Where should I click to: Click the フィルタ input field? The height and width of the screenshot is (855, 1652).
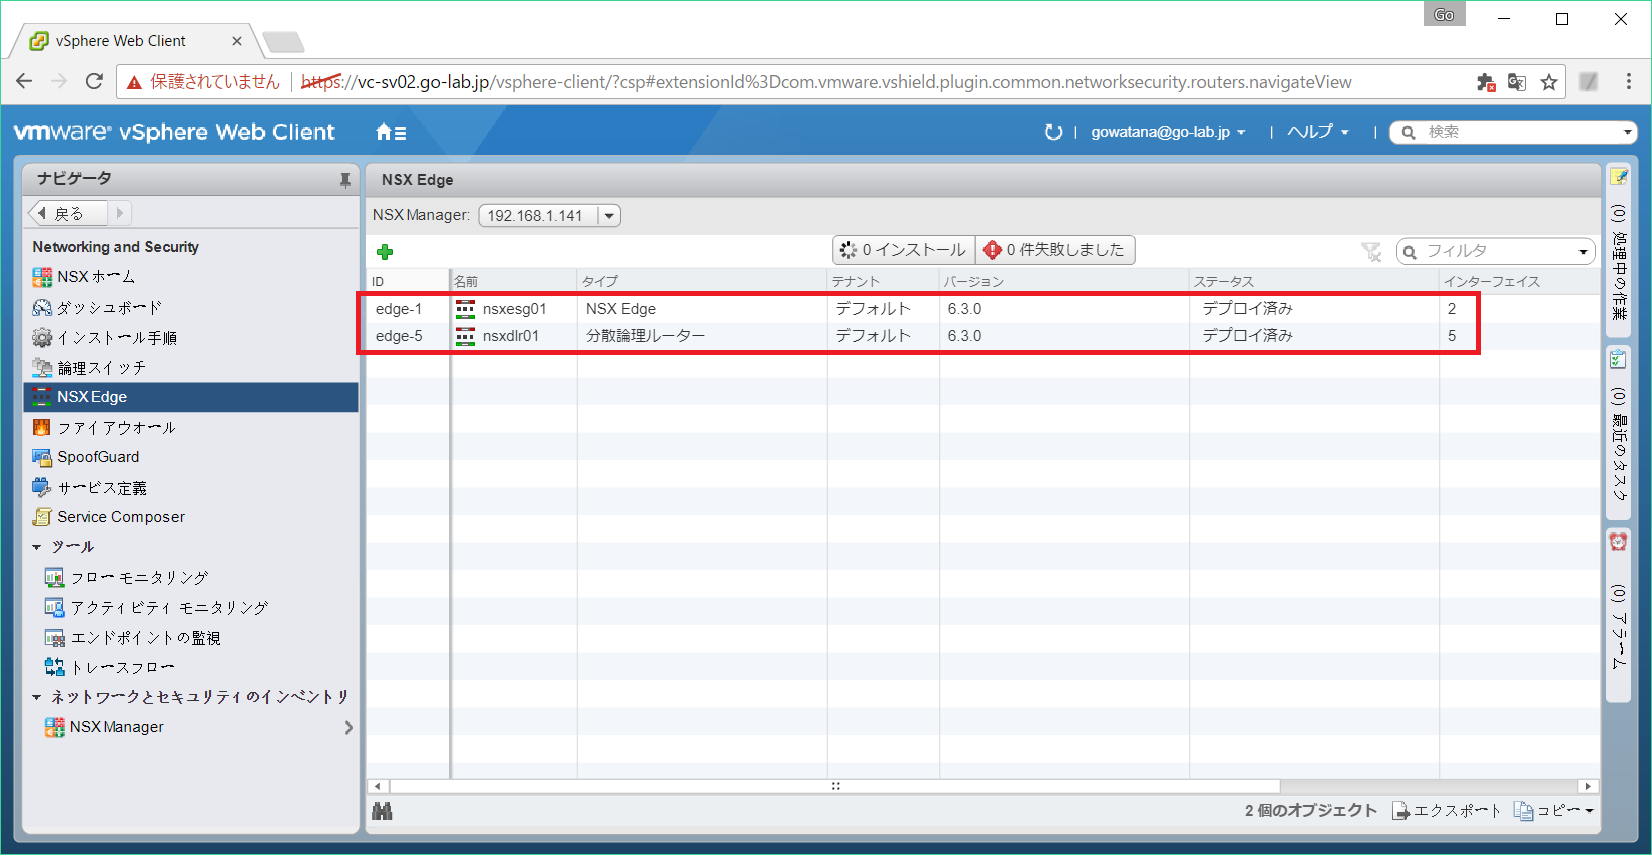coord(1496,252)
